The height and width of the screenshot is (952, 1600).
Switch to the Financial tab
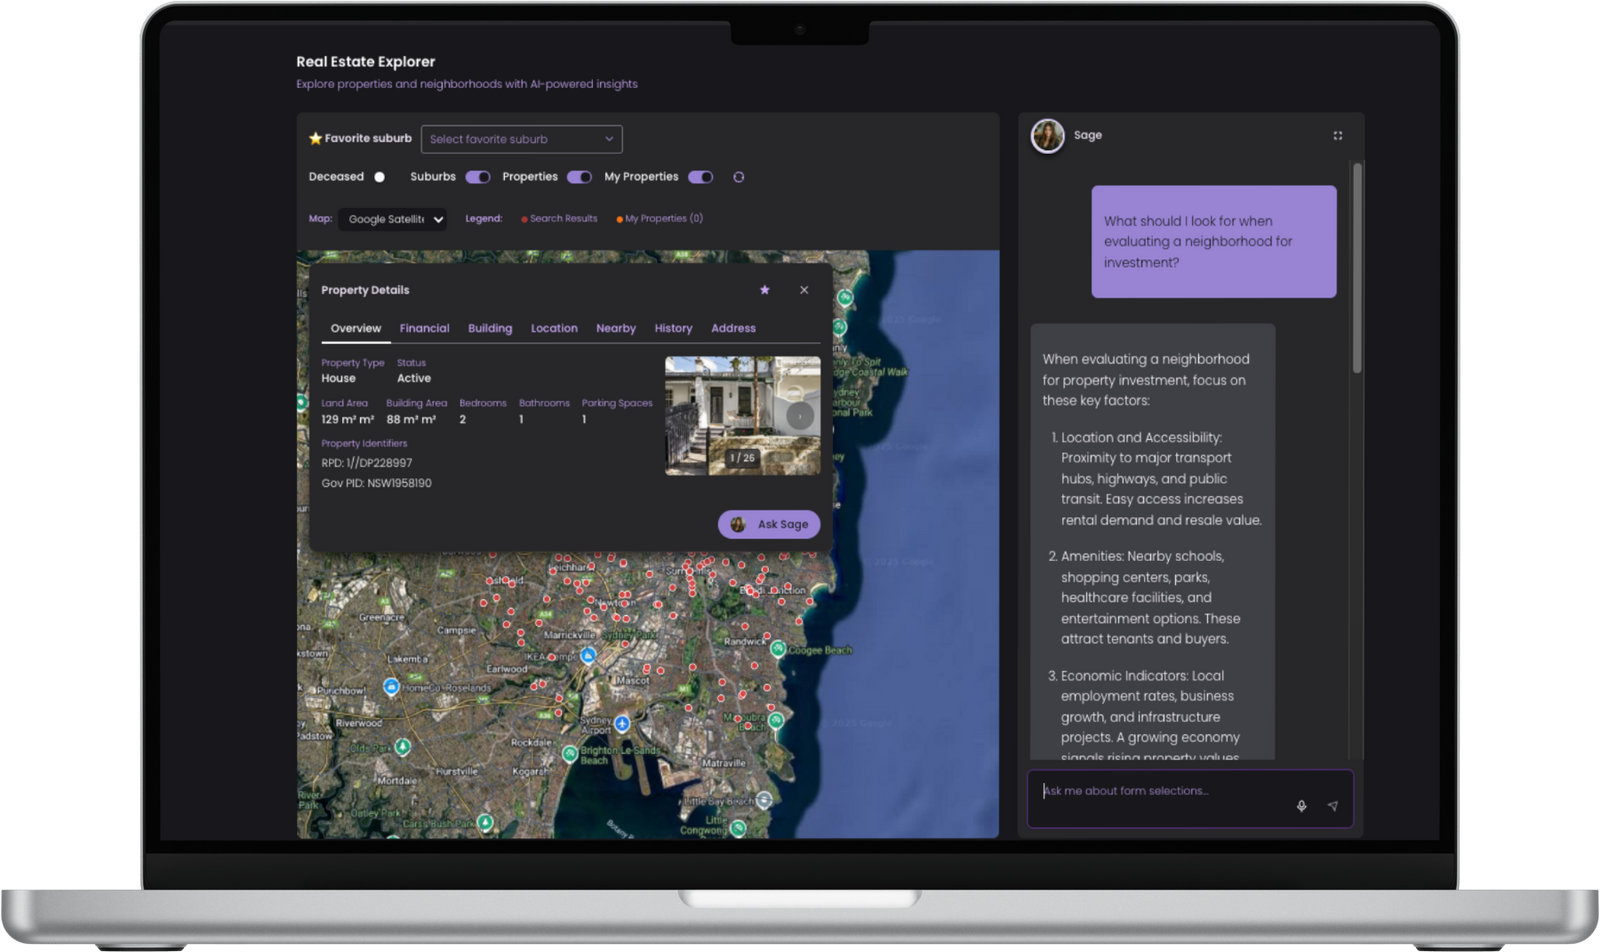click(424, 328)
